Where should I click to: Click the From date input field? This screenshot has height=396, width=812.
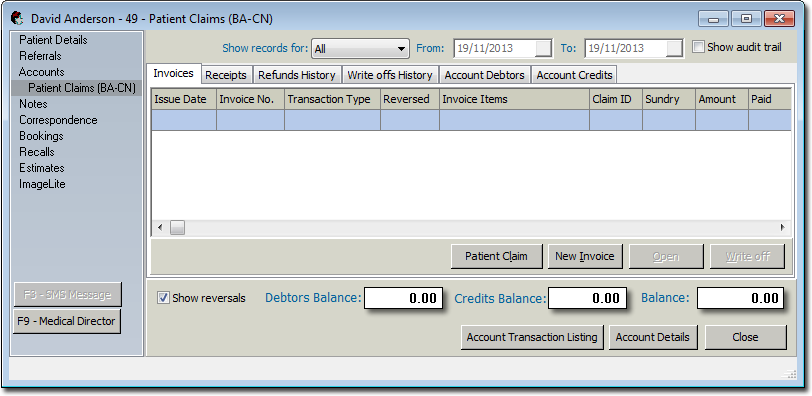point(495,48)
